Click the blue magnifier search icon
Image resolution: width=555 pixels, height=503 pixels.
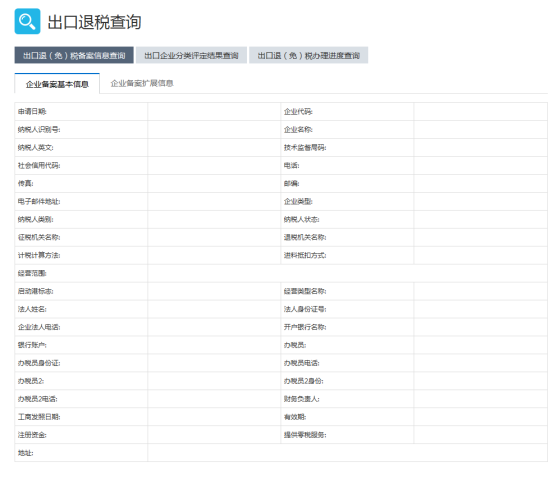[x=27, y=21]
